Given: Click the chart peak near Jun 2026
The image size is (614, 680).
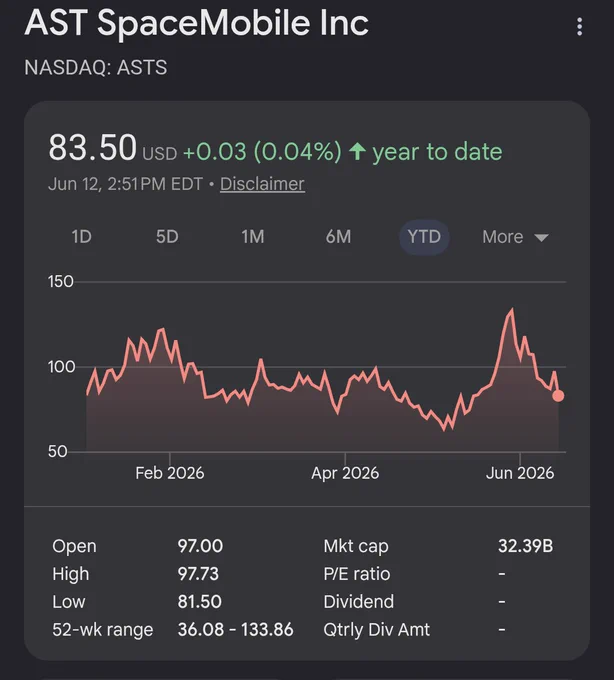Looking at the screenshot, I should 512,310.
